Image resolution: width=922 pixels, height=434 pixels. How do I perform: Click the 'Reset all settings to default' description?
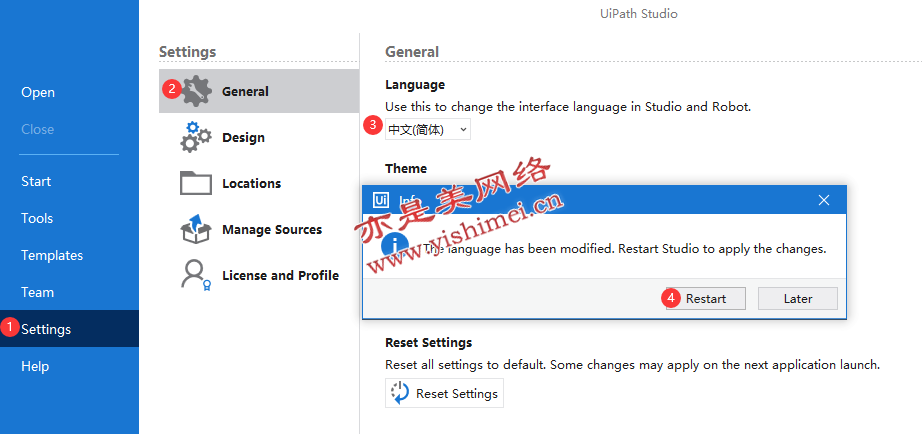632,365
